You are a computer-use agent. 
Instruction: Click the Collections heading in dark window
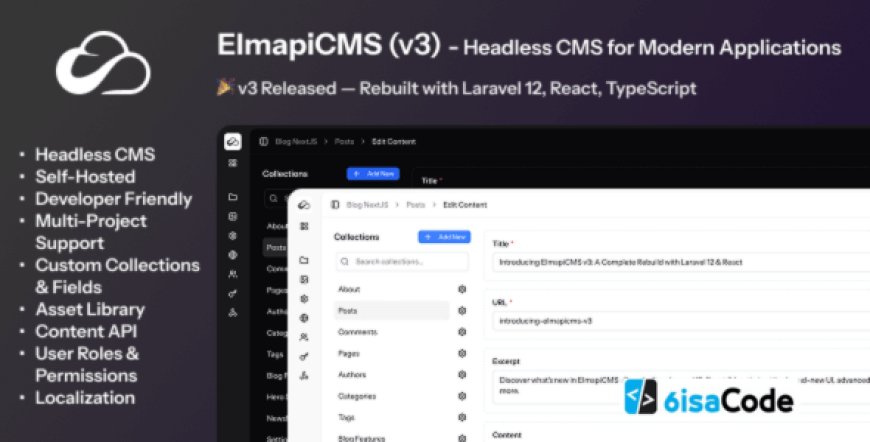pos(285,174)
